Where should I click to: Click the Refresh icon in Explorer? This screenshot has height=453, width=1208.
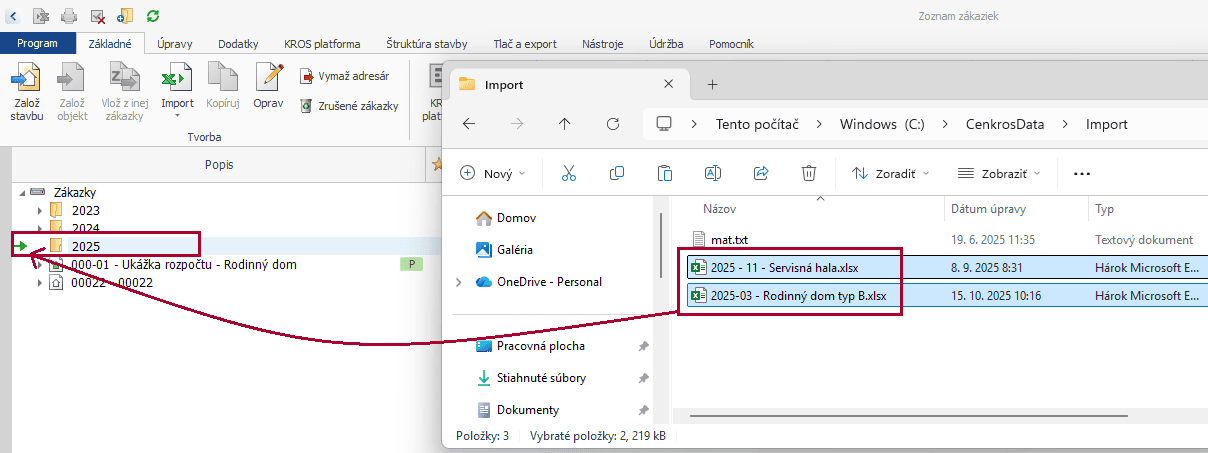pyautogui.click(x=614, y=124)
